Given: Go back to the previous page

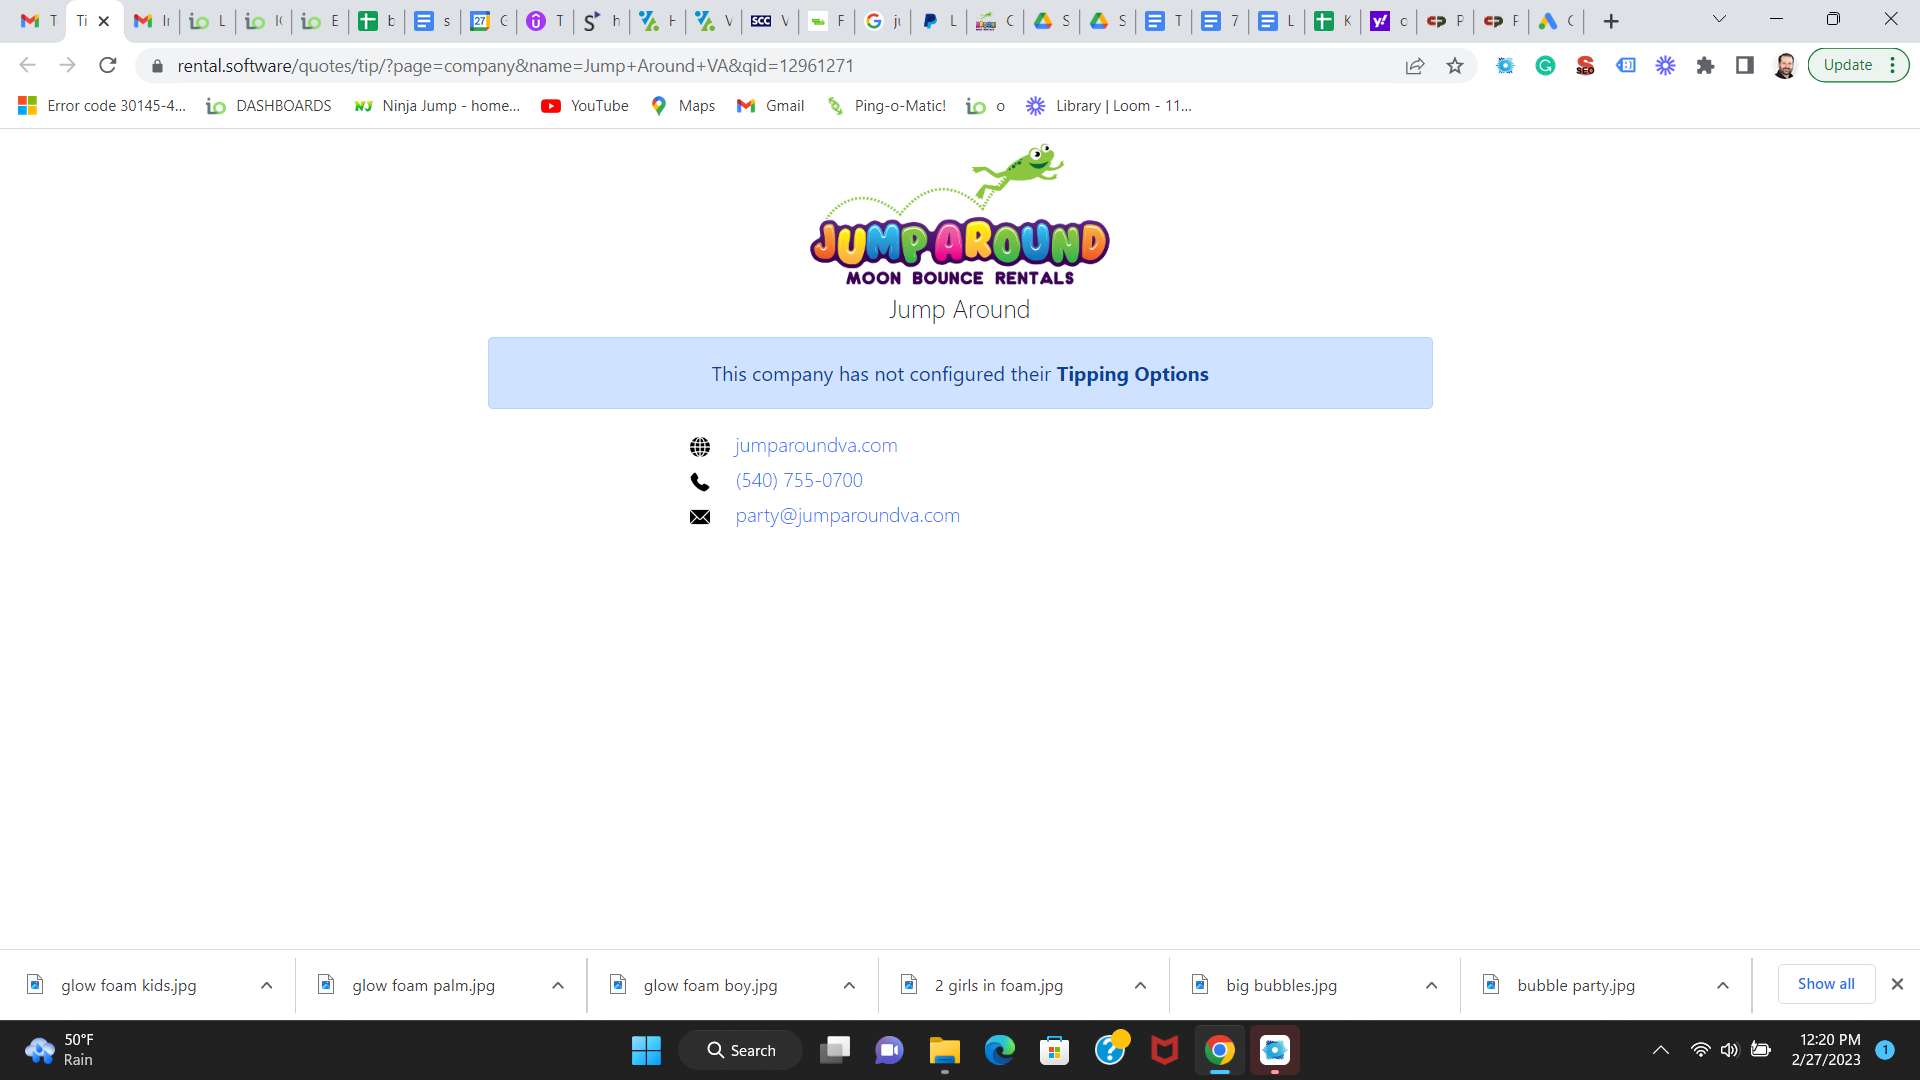Looking at the screenshot, I should pos(27,66).
